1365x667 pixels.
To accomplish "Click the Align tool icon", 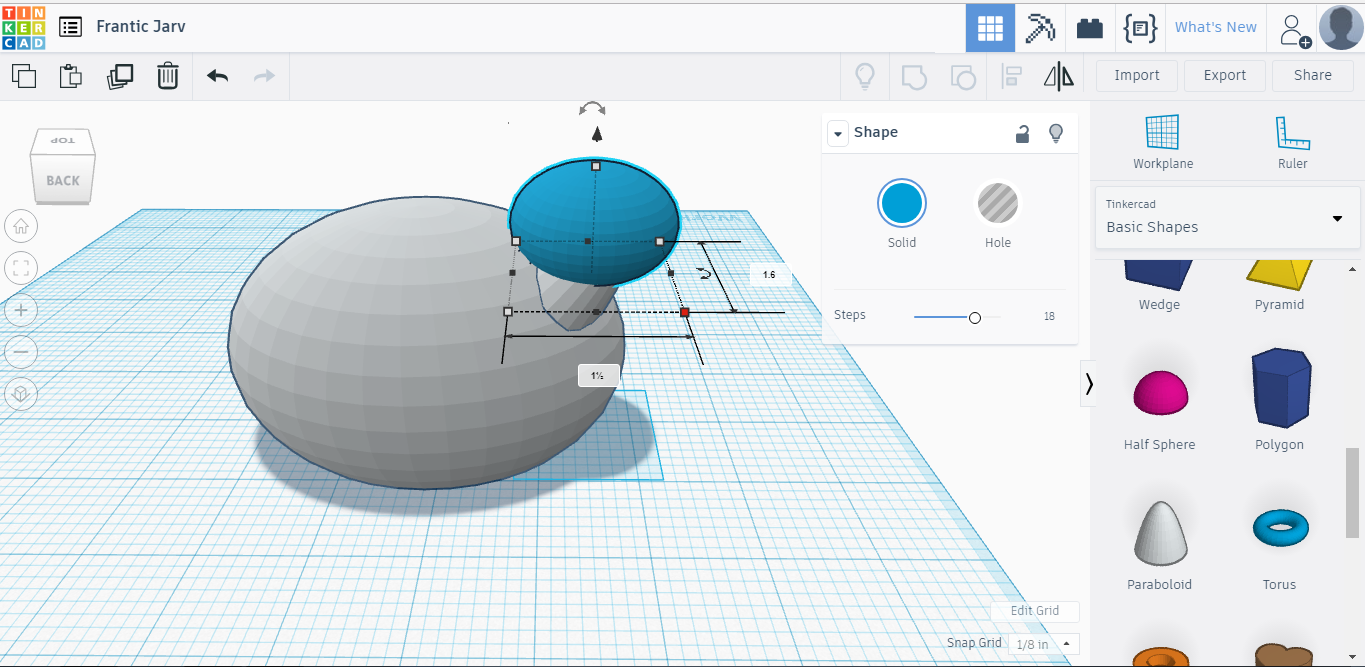I will 1011,76.
